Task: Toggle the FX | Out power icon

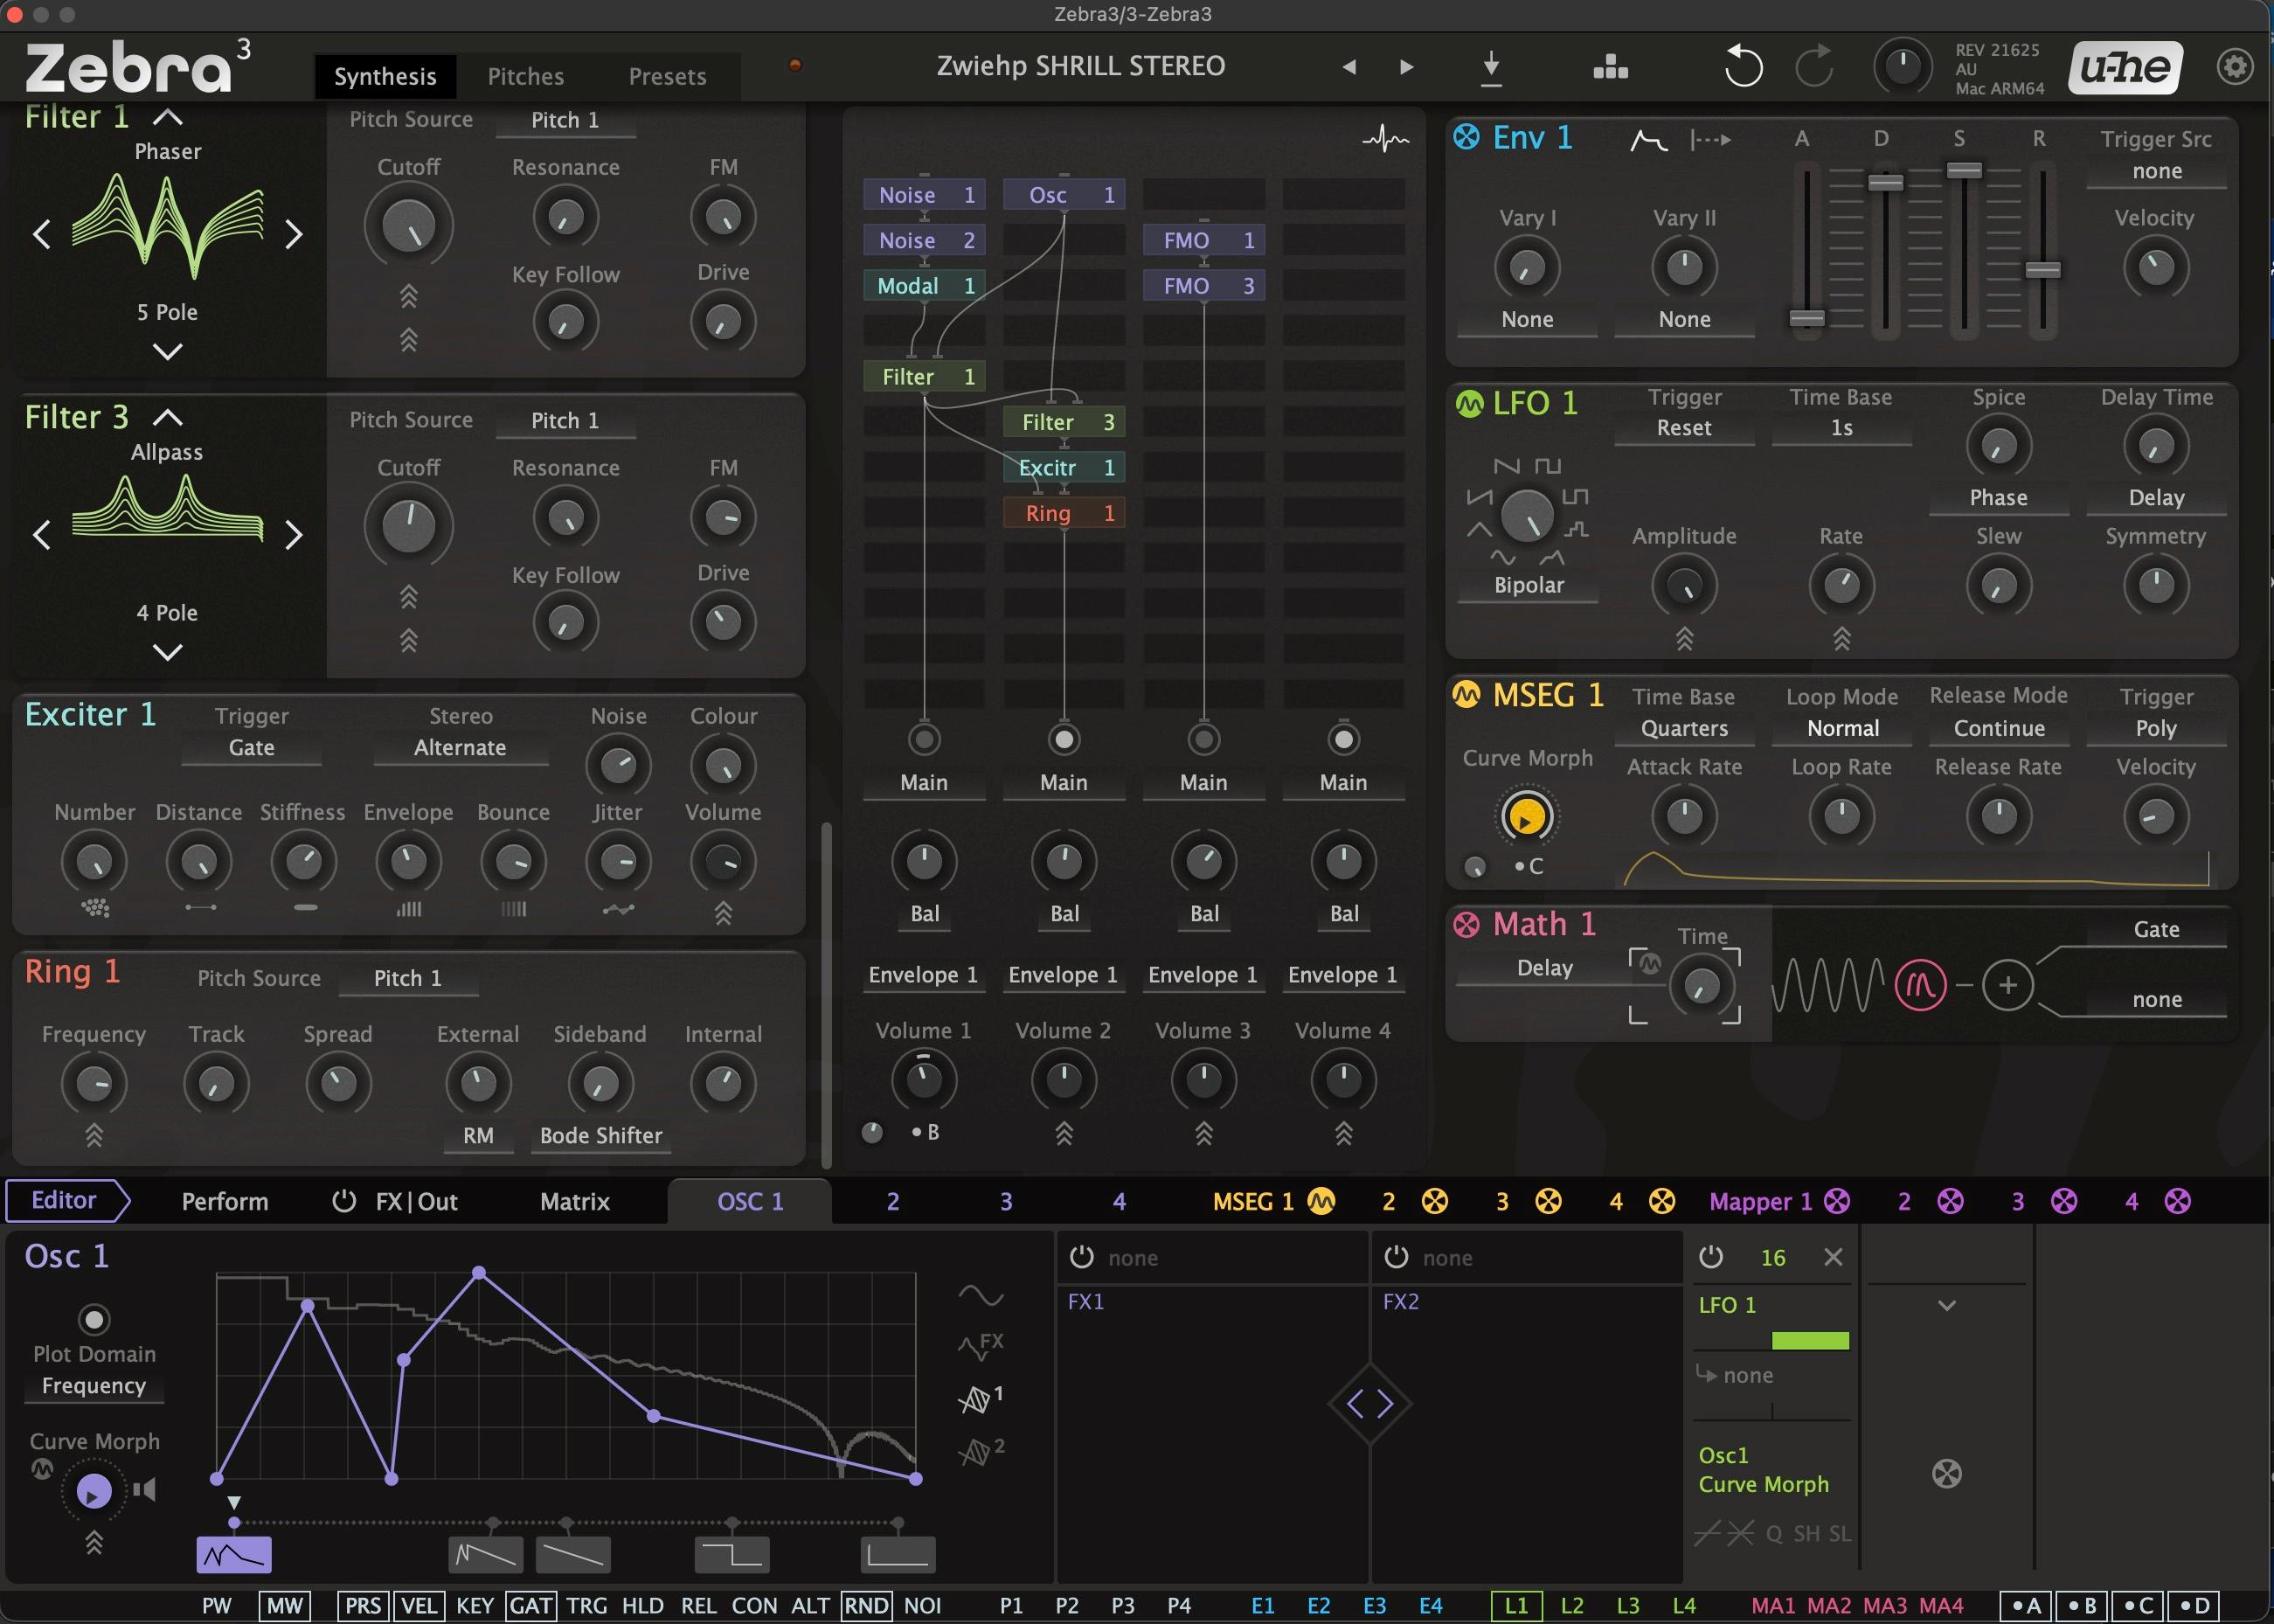Action: pyautogui.click(x=344, y=1201)
